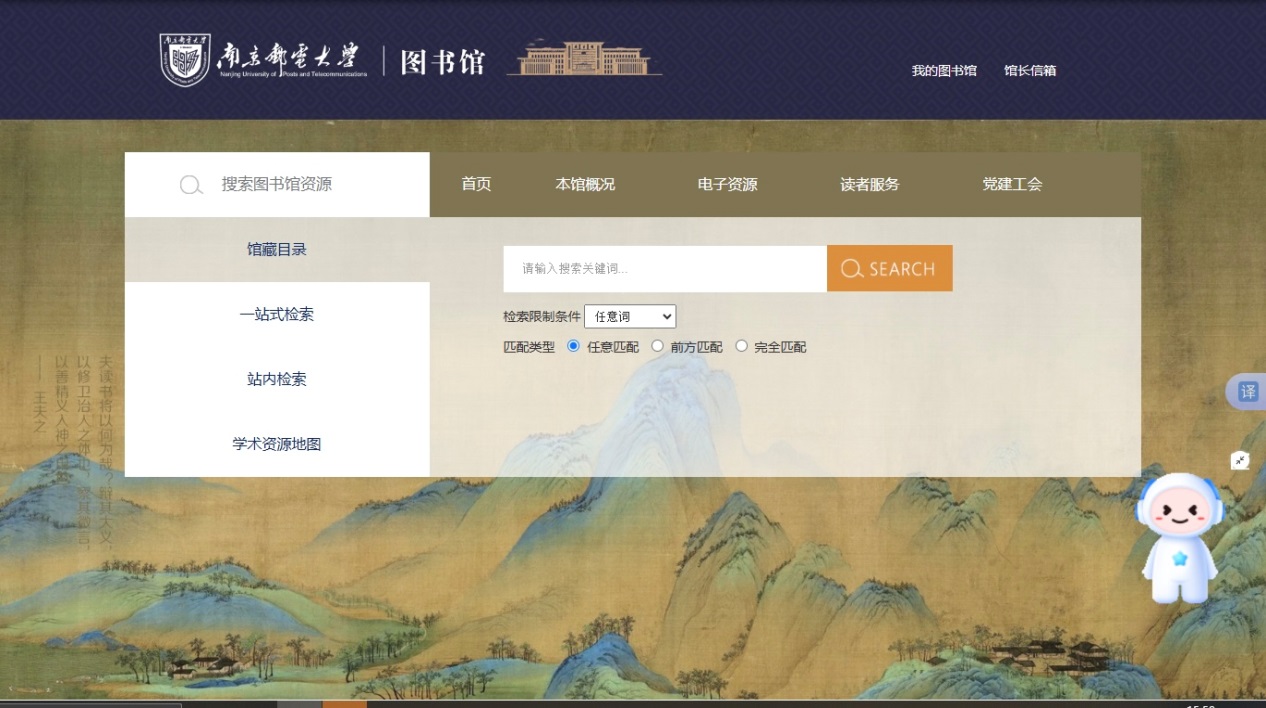Expand the 电子资源 navigation menu
The height and width of the screenshot is (708, 1266).
point(728,184)
